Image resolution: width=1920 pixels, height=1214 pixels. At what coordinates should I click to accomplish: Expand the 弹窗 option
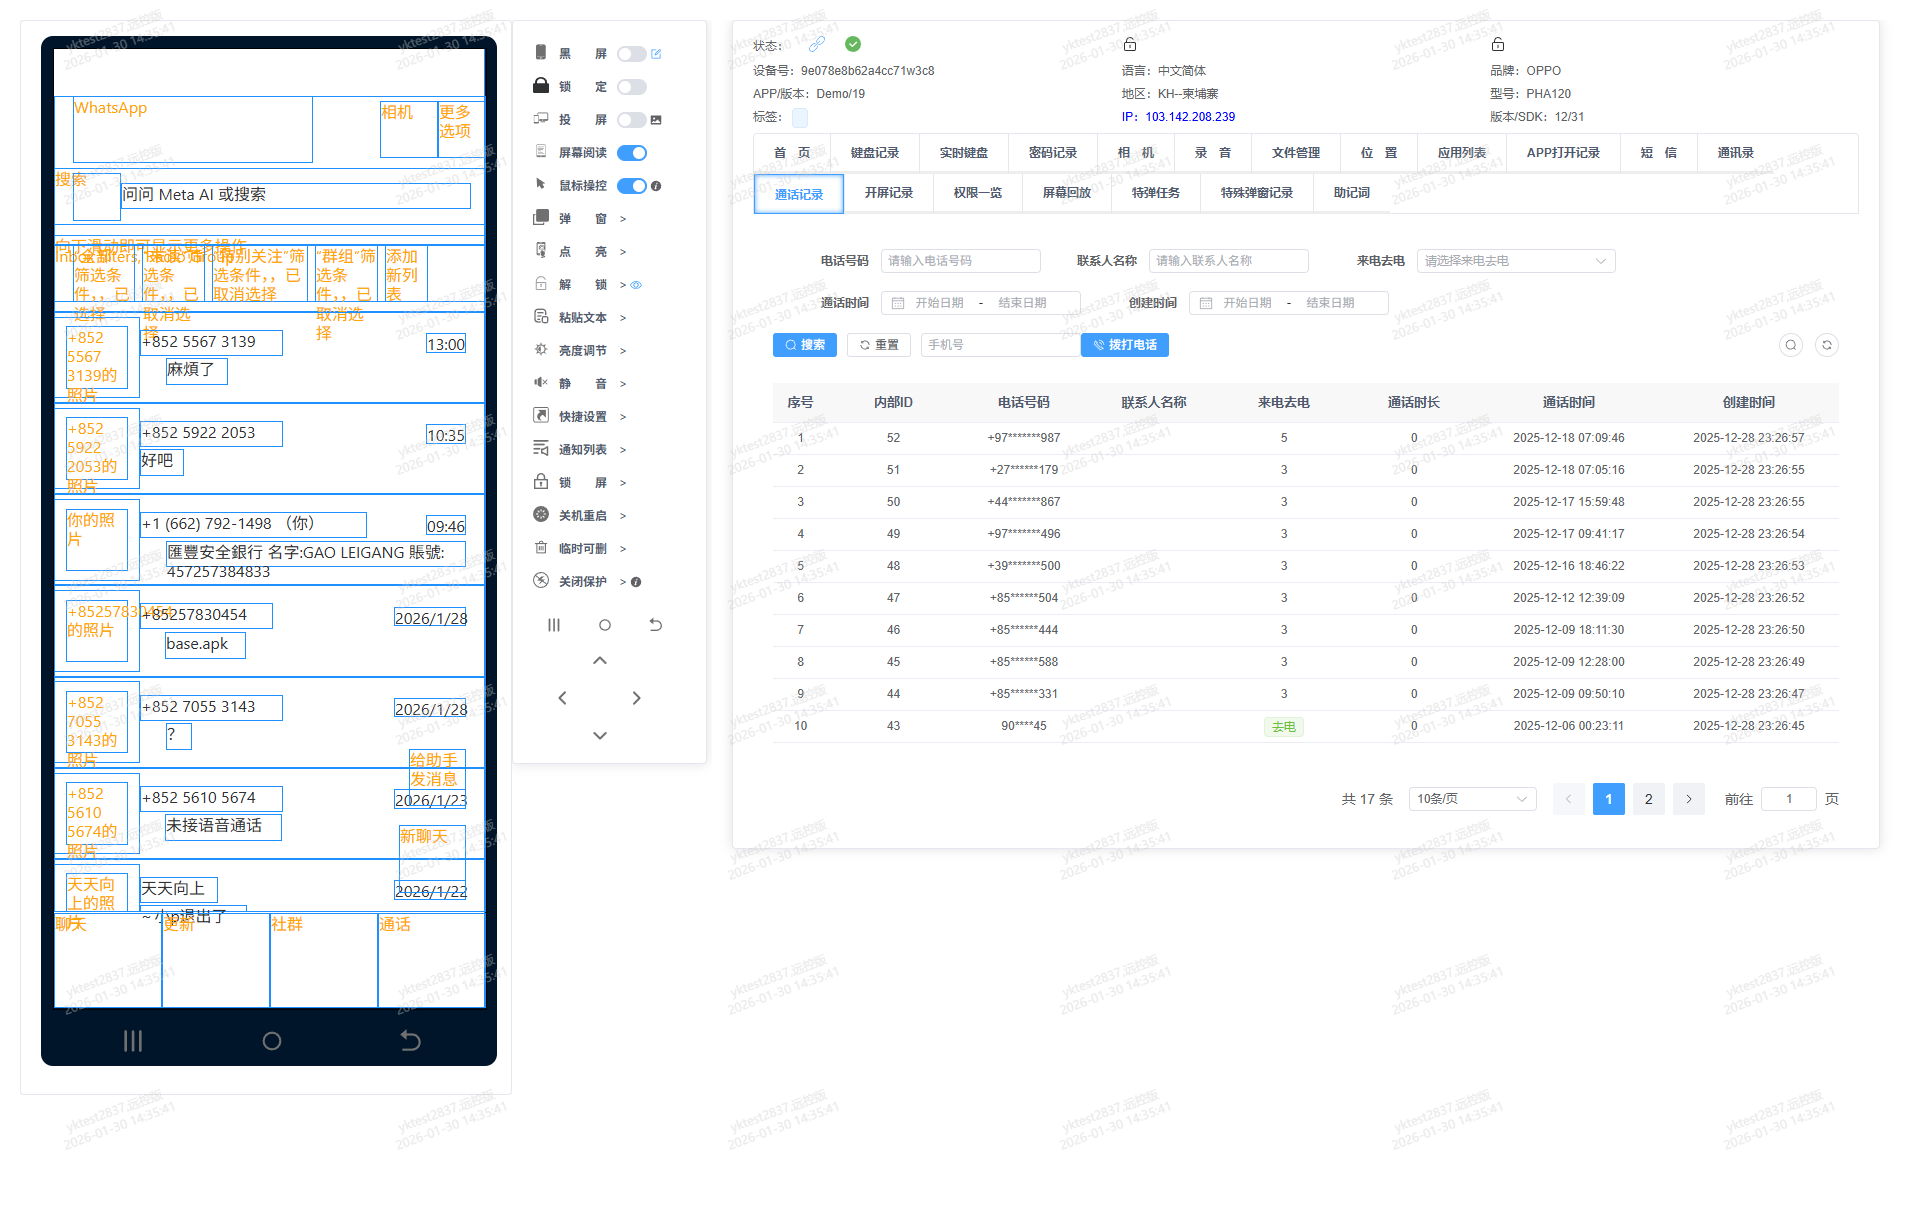coord(623,219)
